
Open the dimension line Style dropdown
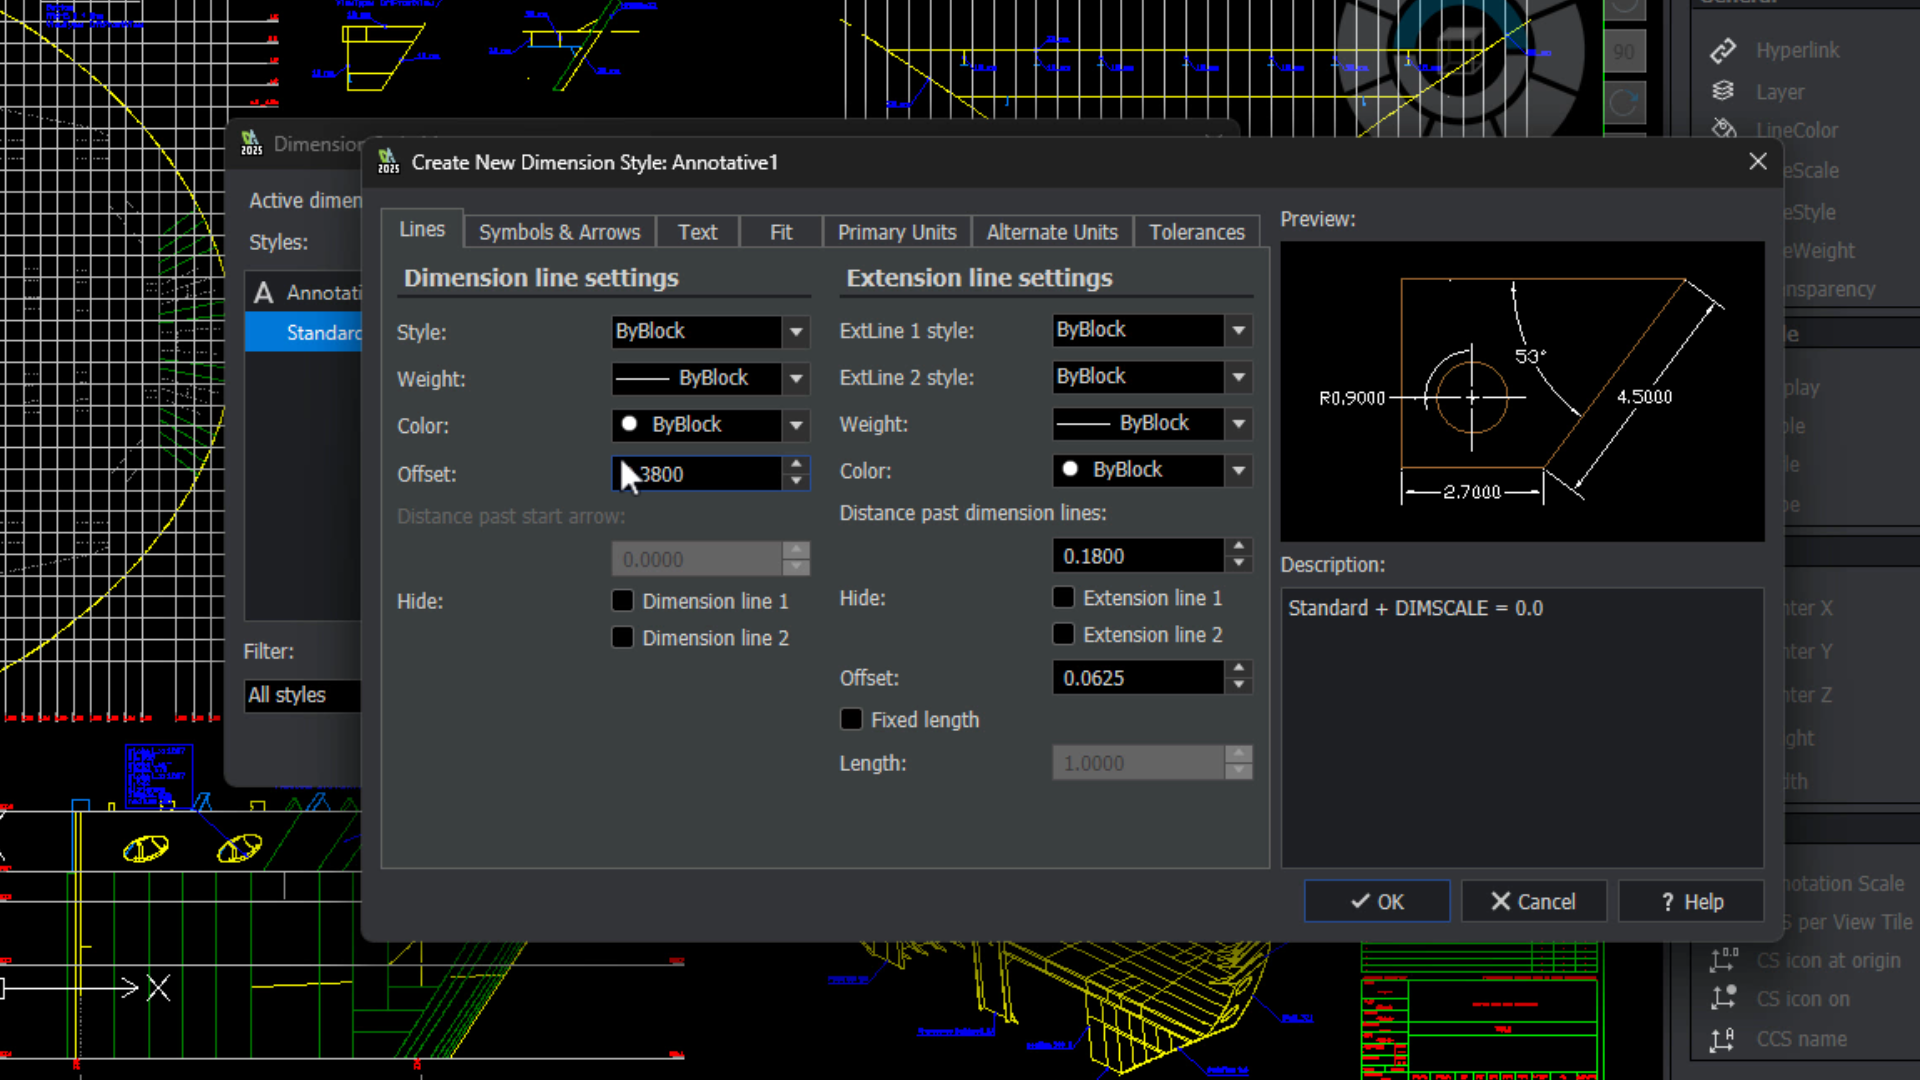(x=796, y=331)
